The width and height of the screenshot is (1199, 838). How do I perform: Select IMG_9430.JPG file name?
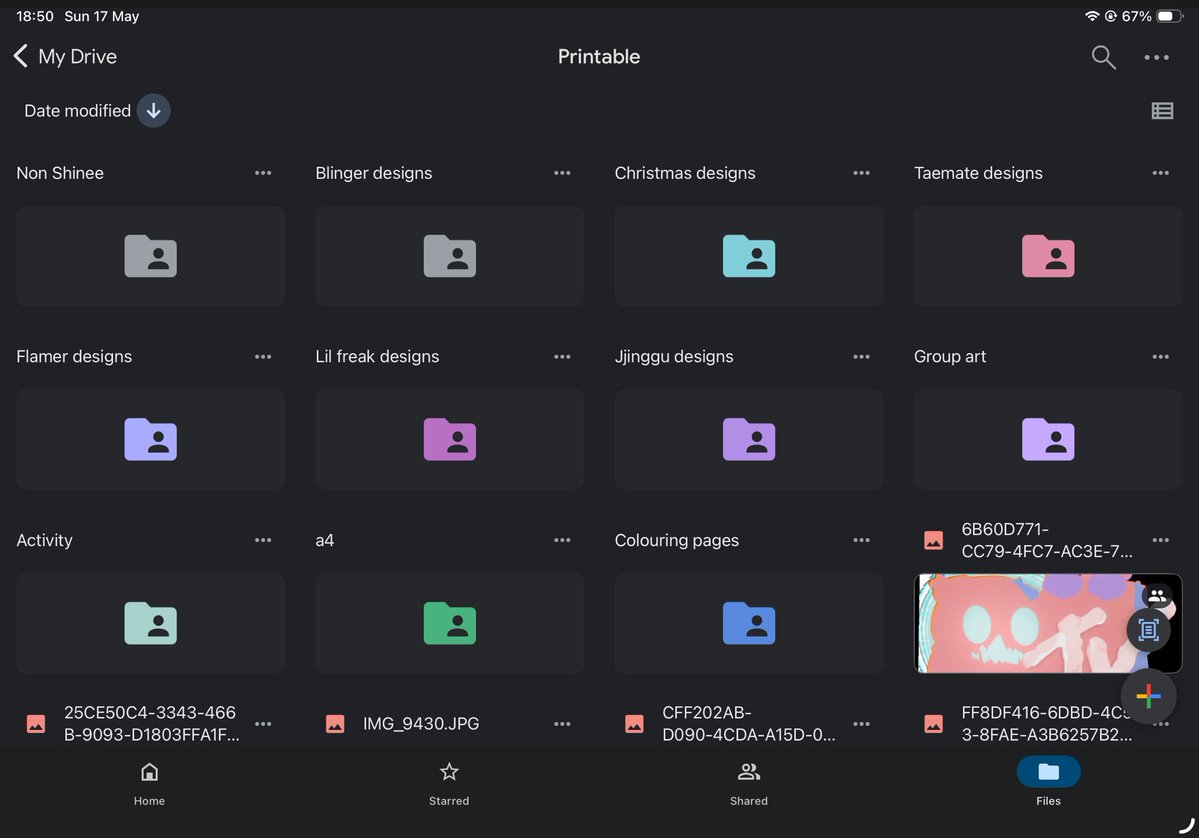[x=421, y=723]
